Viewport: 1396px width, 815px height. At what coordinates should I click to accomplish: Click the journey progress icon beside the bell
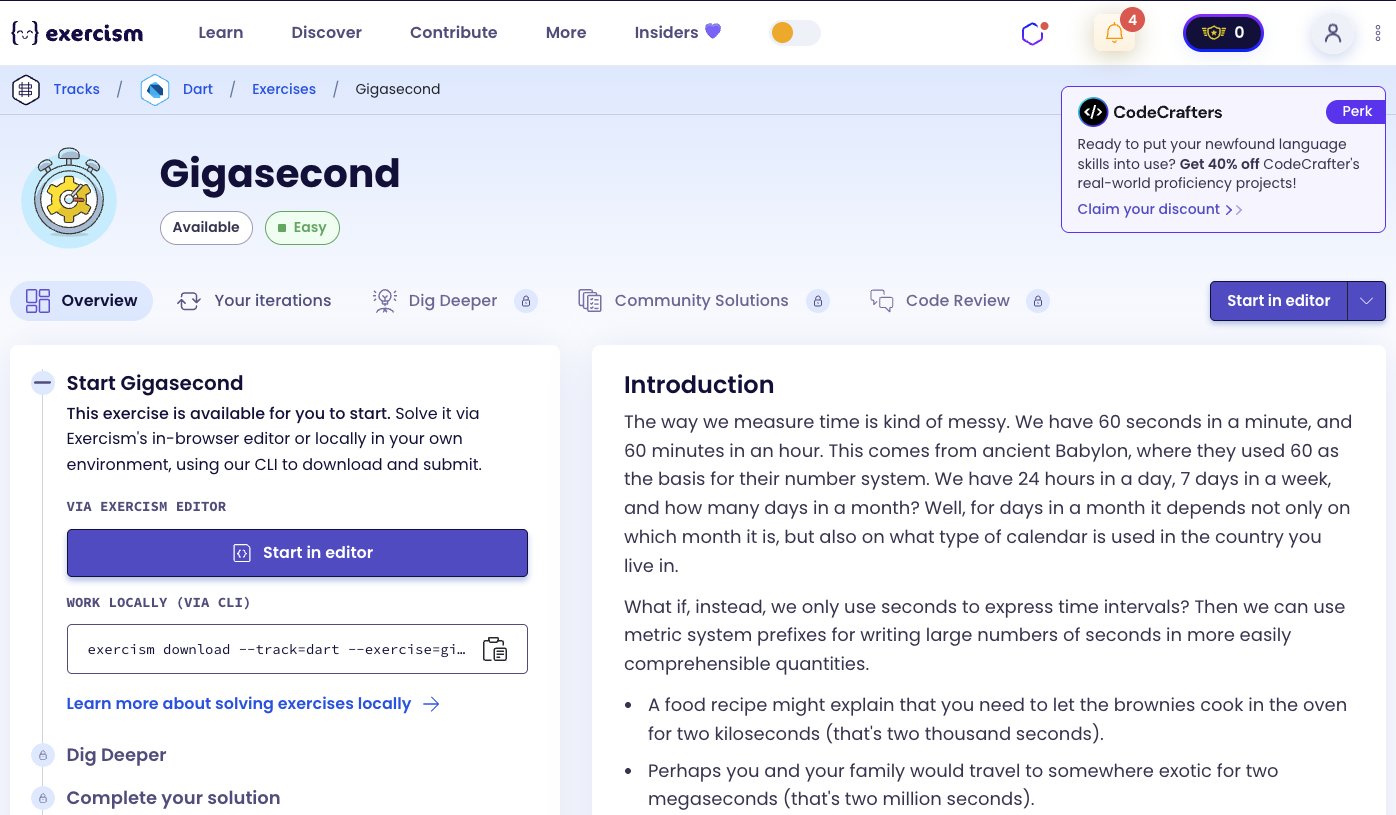click(x=1032, y=33)
